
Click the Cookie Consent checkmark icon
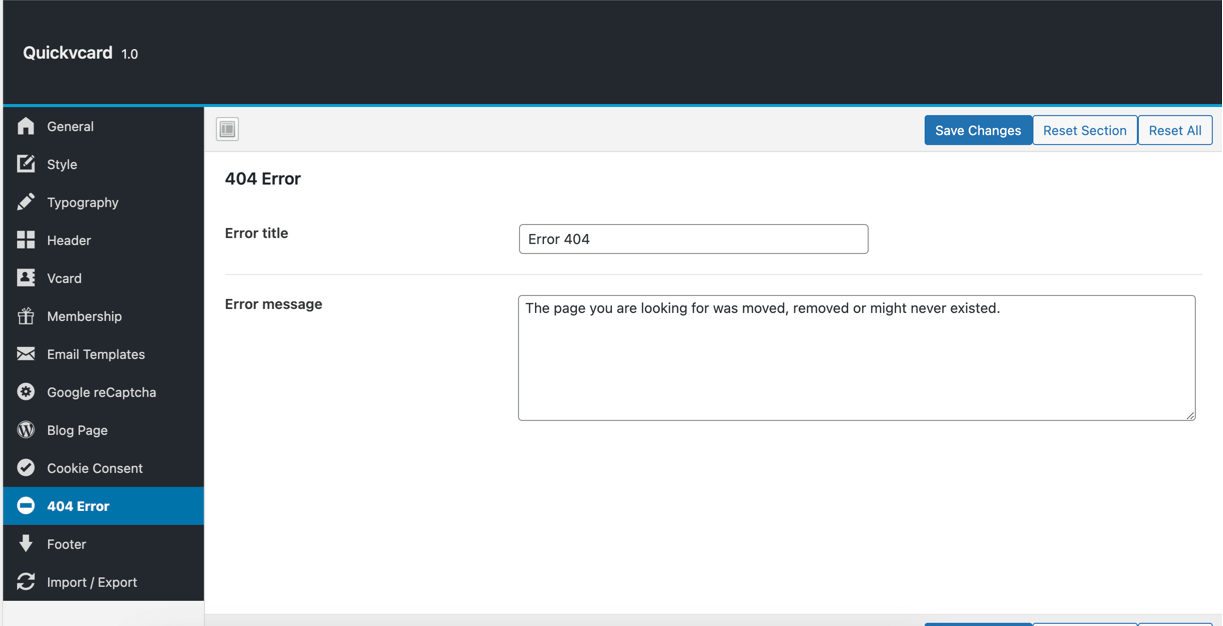(x=26, y=468)
